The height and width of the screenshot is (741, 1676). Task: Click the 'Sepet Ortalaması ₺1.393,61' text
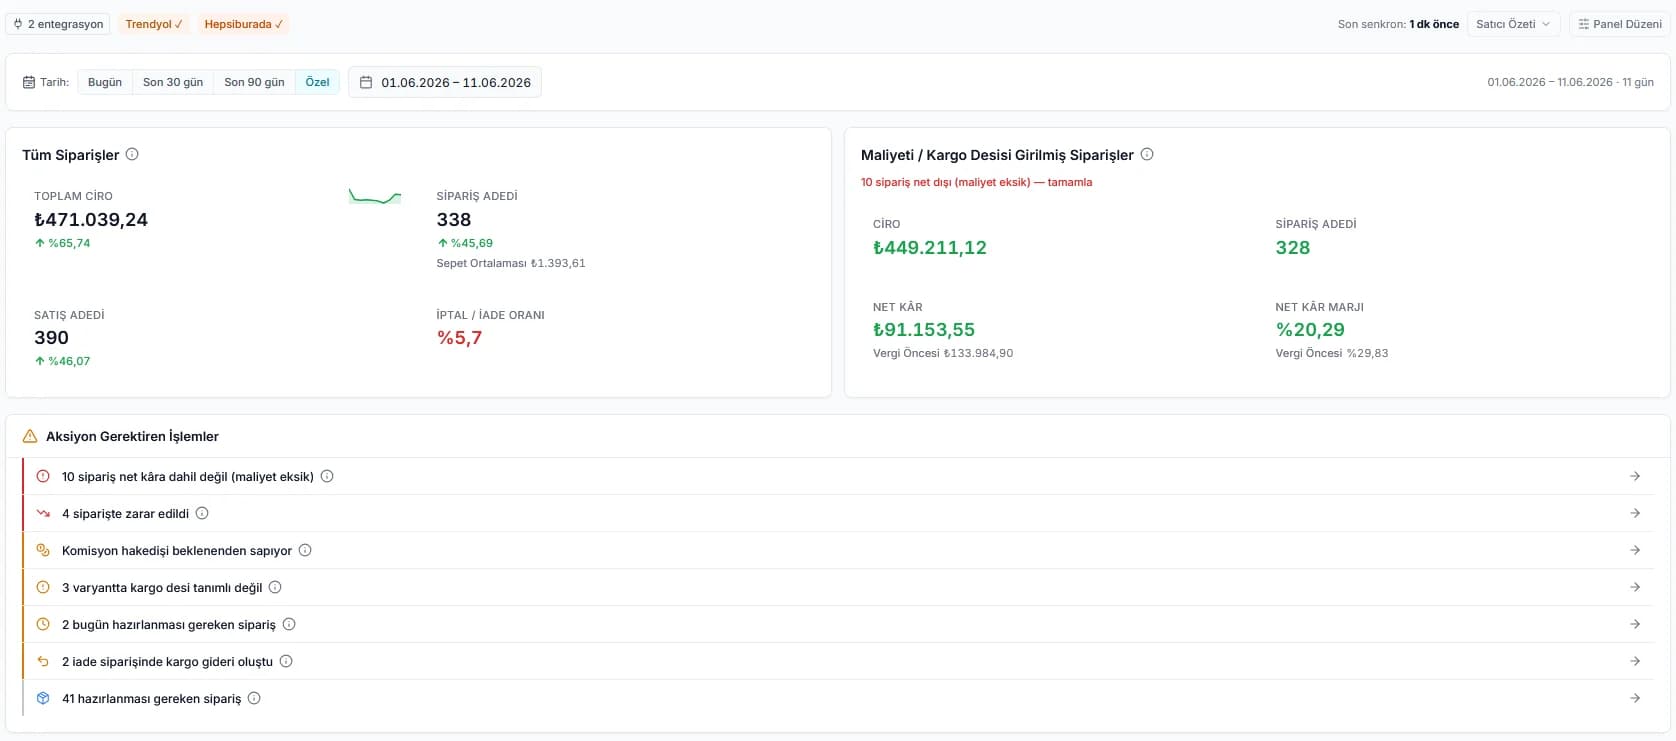(511, 263)
